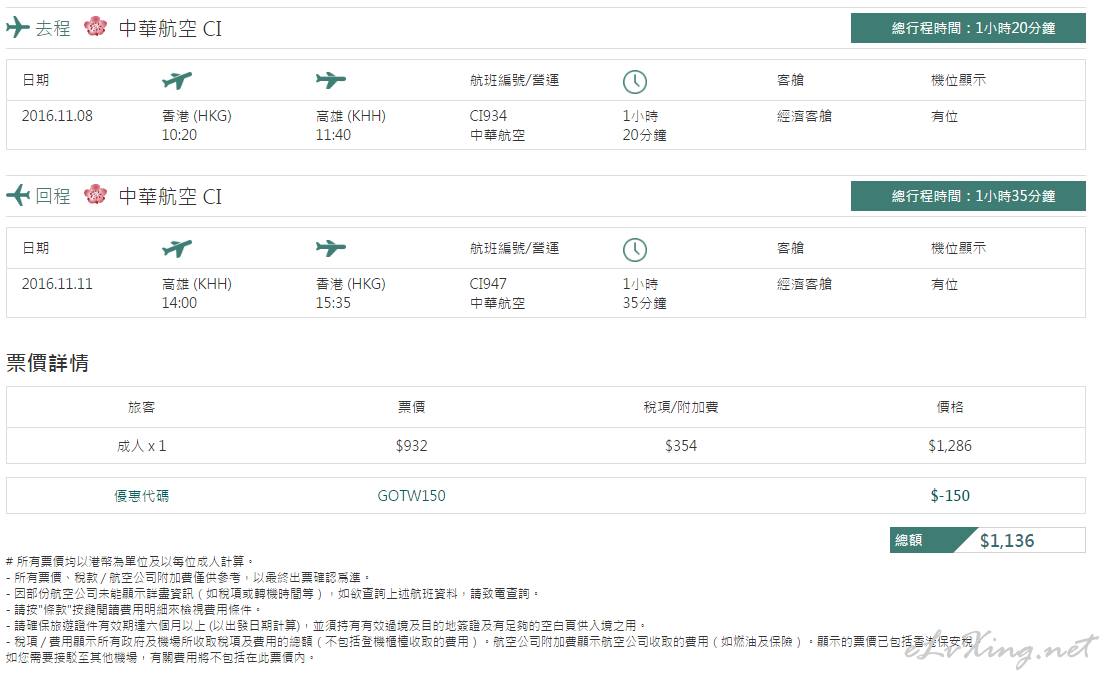Click the 中華航空 CI title in the outbound header
The height and width of the screenshot is (682, 1109).
point(170,28)
